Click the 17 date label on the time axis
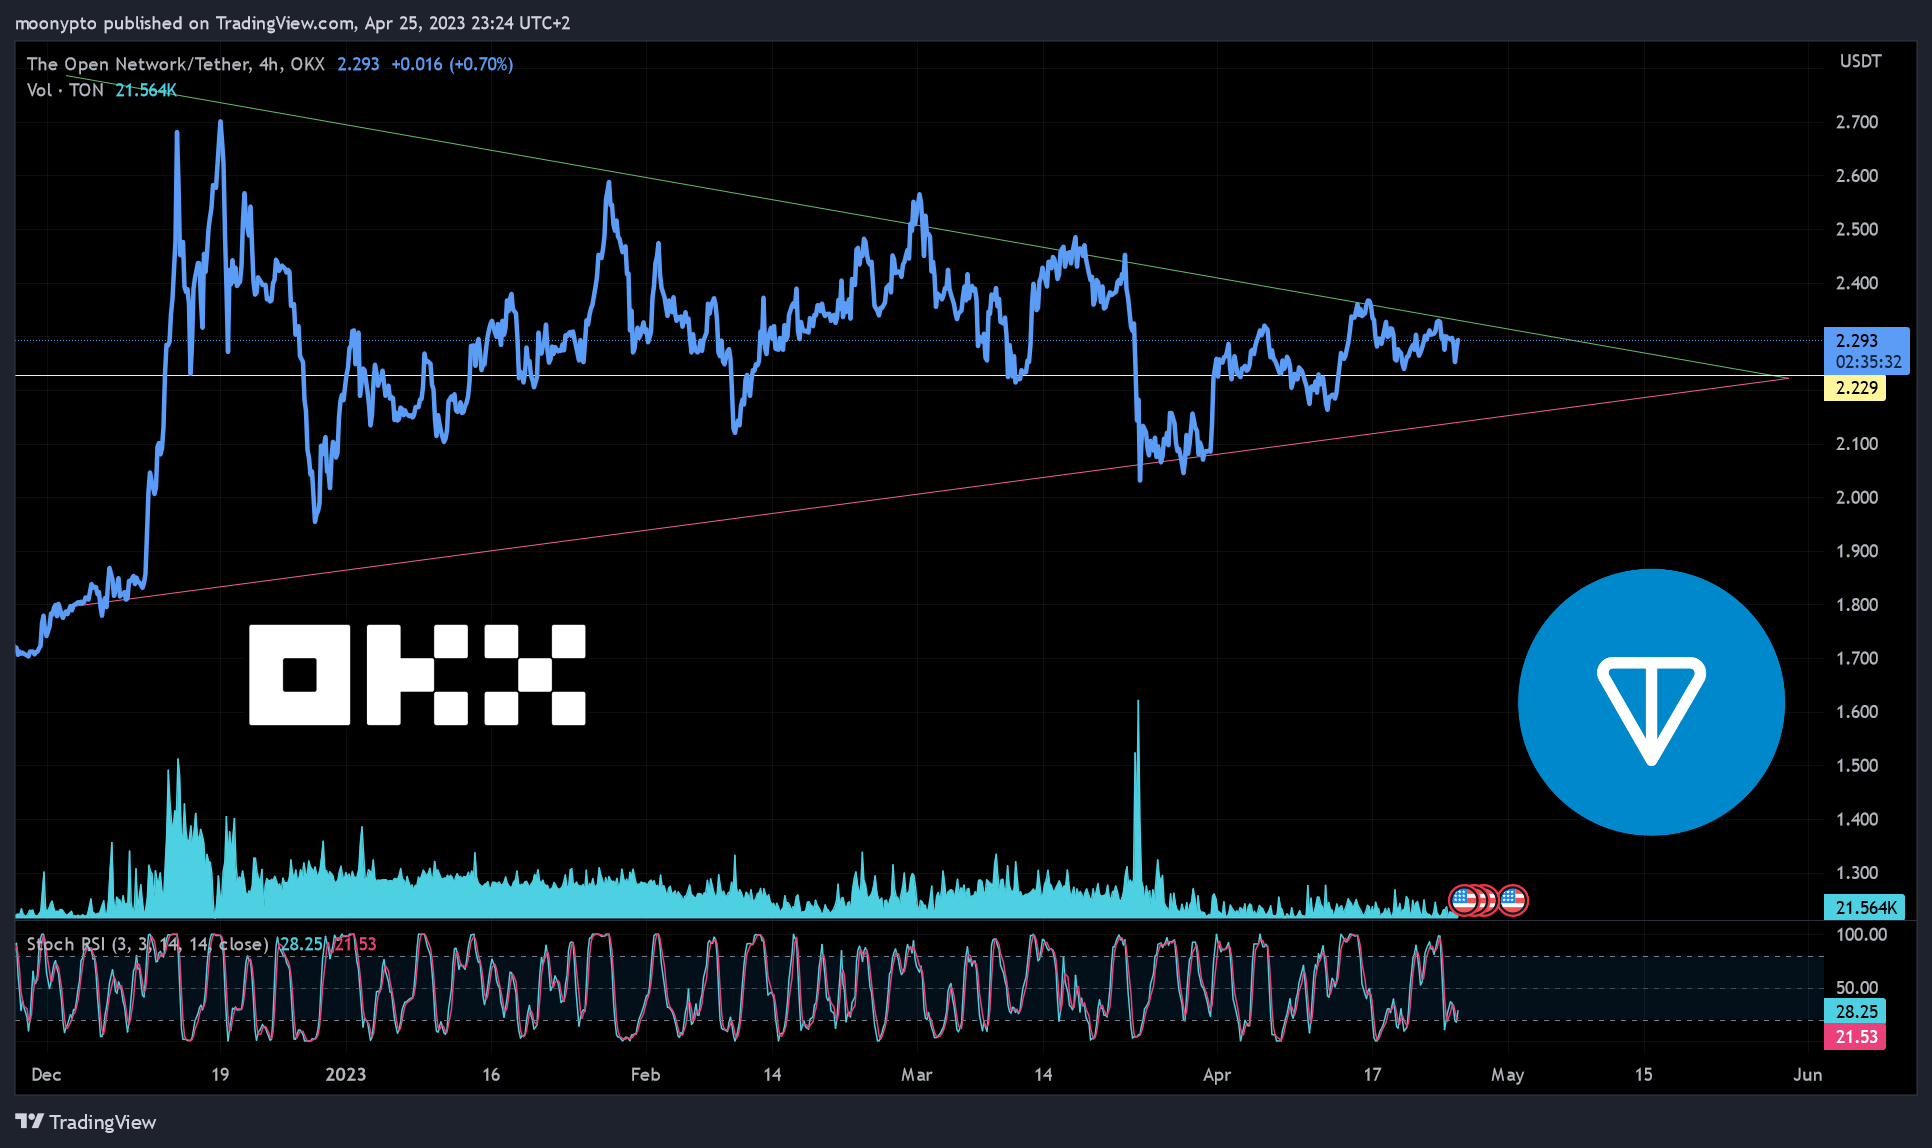The image size is (1932, 1148). [1372, 1075]
